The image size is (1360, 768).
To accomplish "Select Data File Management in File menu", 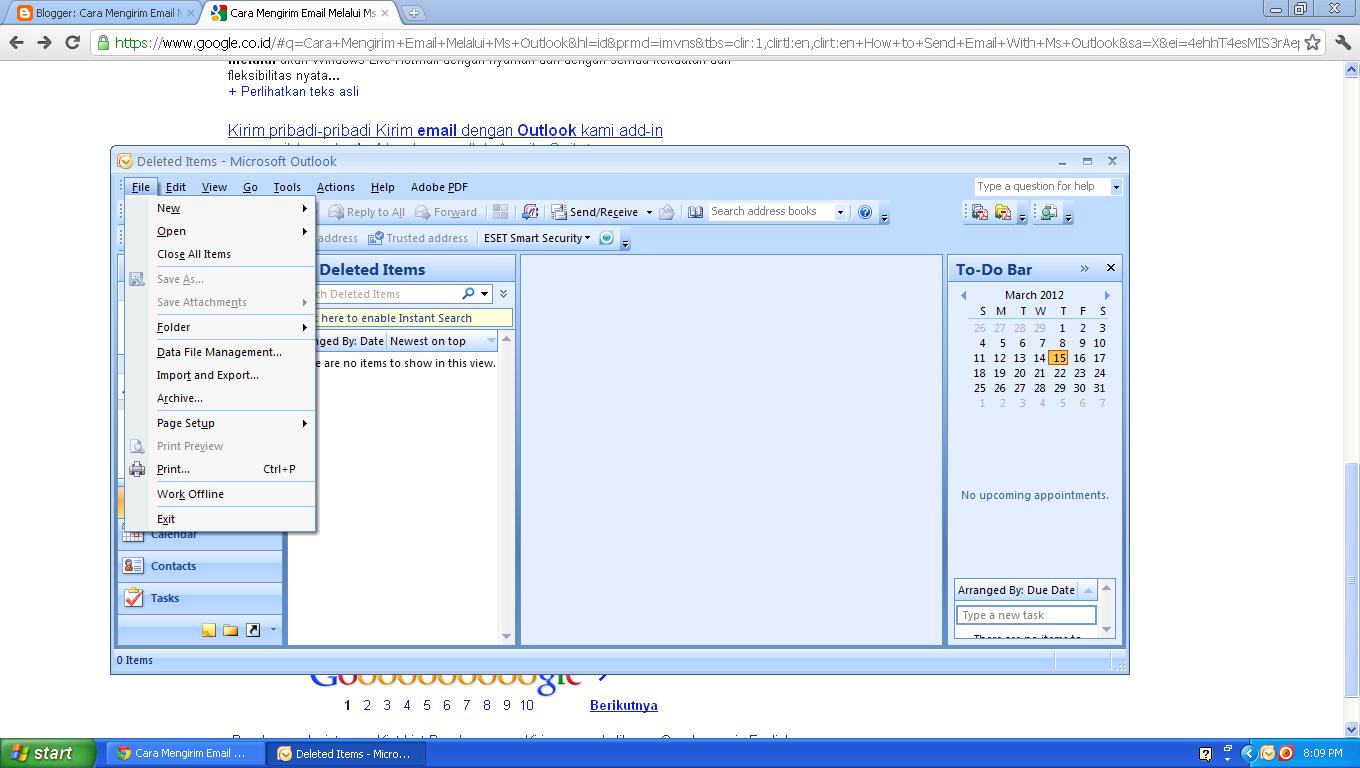I will [x=220, y=352].
